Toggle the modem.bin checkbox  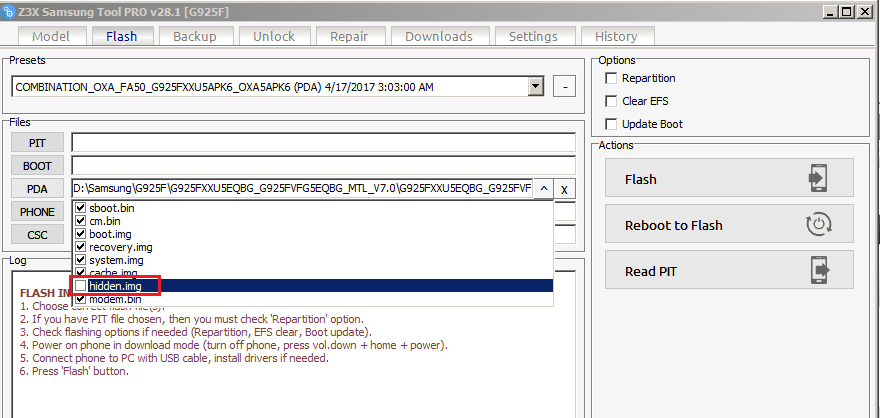tap(80, 299)
